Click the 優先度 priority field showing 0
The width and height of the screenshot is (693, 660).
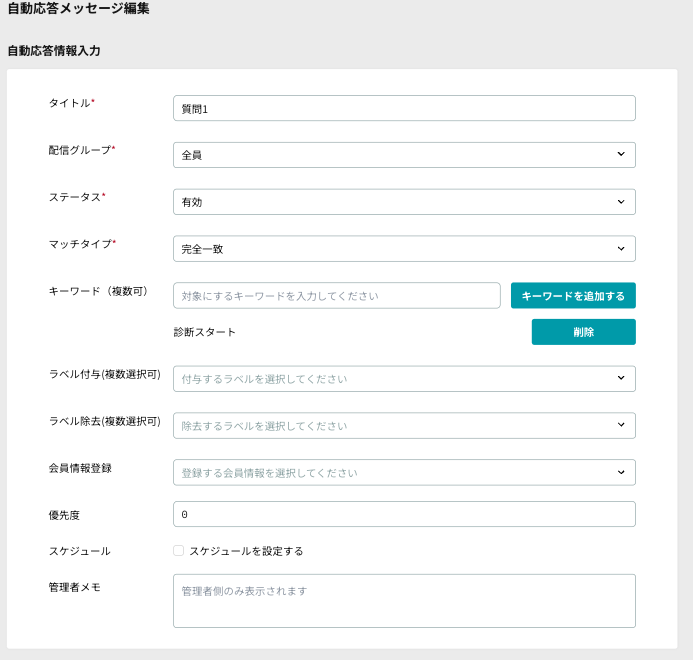pyautogui.click(x=404, y=514)
